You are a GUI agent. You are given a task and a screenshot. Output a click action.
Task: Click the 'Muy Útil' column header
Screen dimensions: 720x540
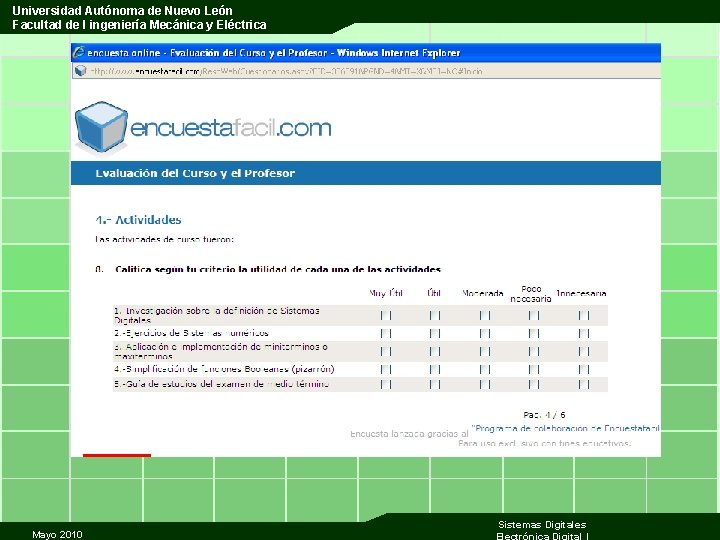click(386, 293)
